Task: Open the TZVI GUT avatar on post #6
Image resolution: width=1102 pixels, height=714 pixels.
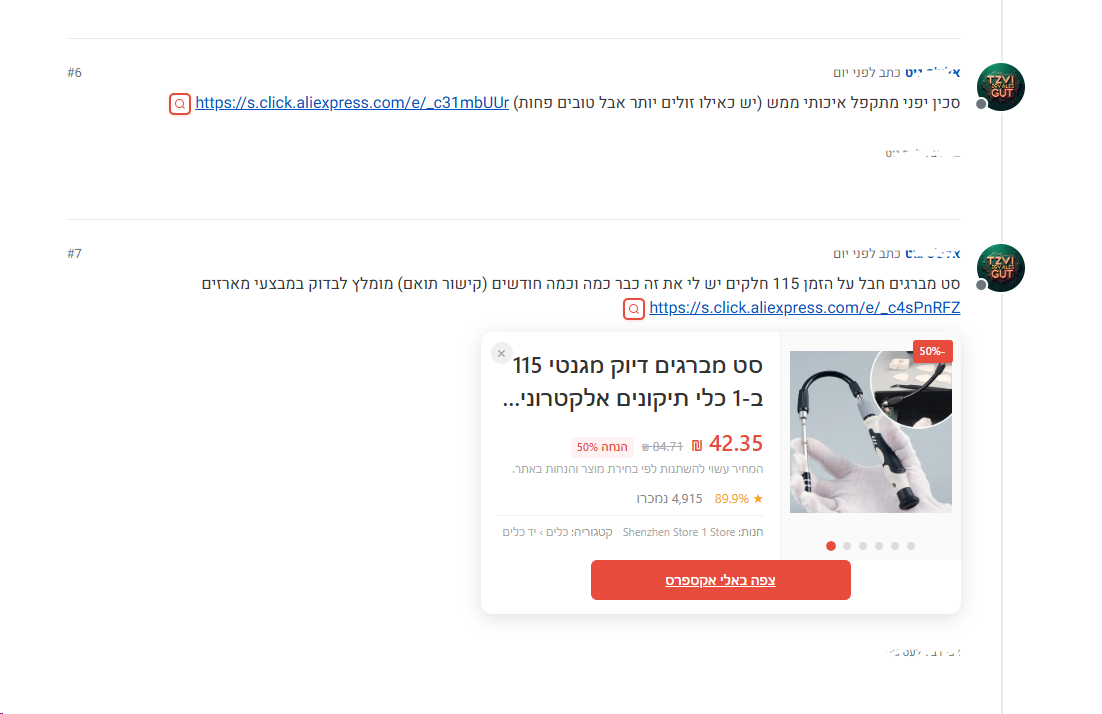Action: (1001, 87)
